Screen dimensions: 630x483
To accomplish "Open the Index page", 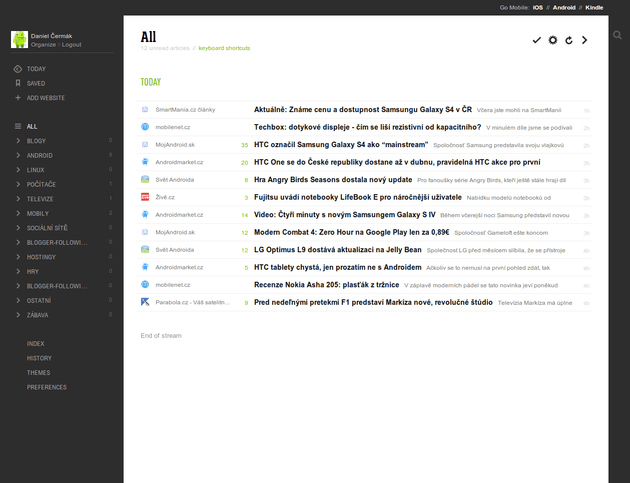I will click(x=35, y=344).
